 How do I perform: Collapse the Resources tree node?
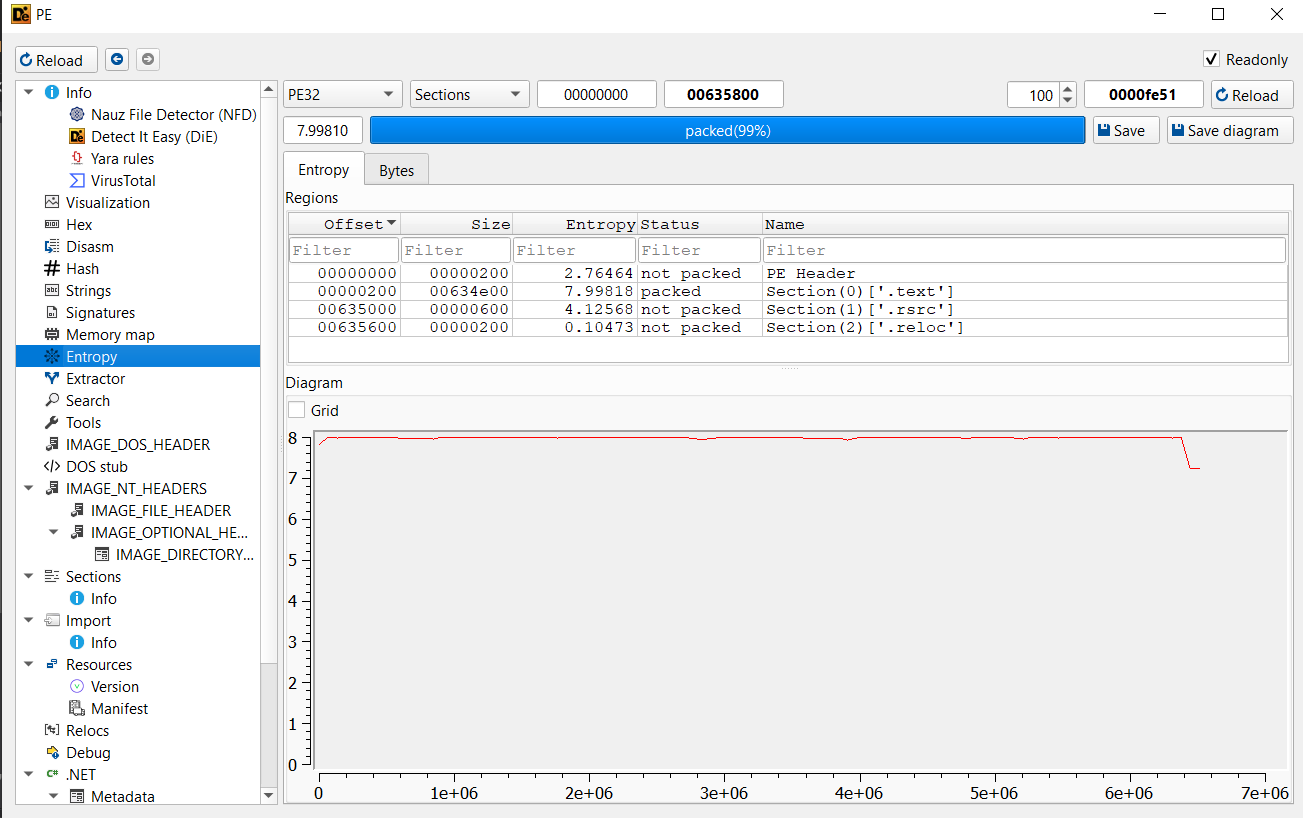point(28,665)
